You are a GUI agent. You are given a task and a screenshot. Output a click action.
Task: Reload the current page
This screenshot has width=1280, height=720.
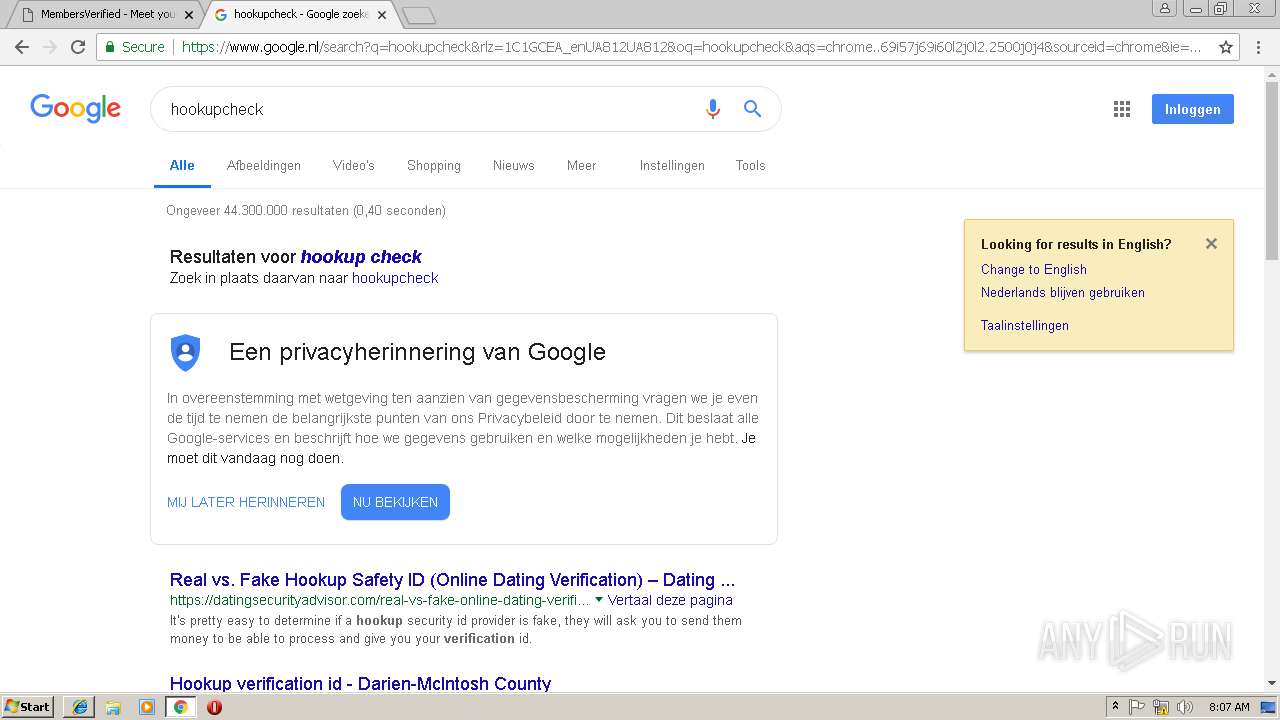click(78, 47)
